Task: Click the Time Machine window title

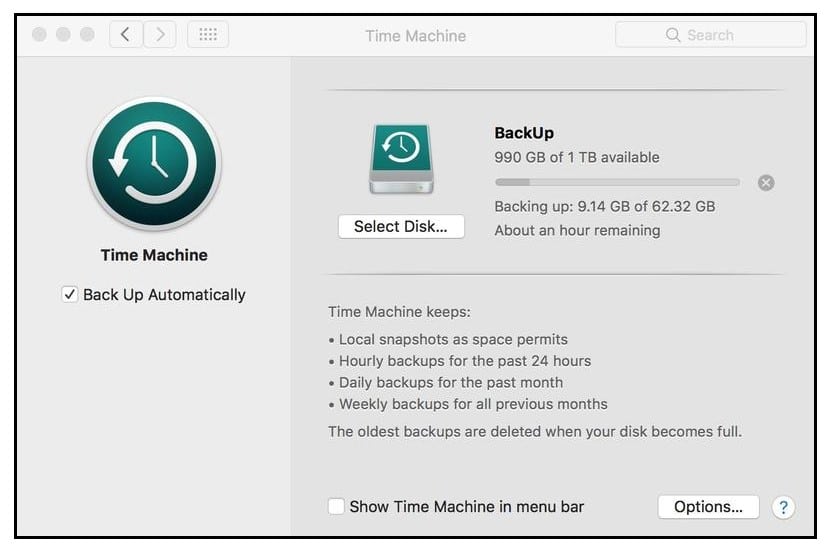Action: tap(416, 36)
